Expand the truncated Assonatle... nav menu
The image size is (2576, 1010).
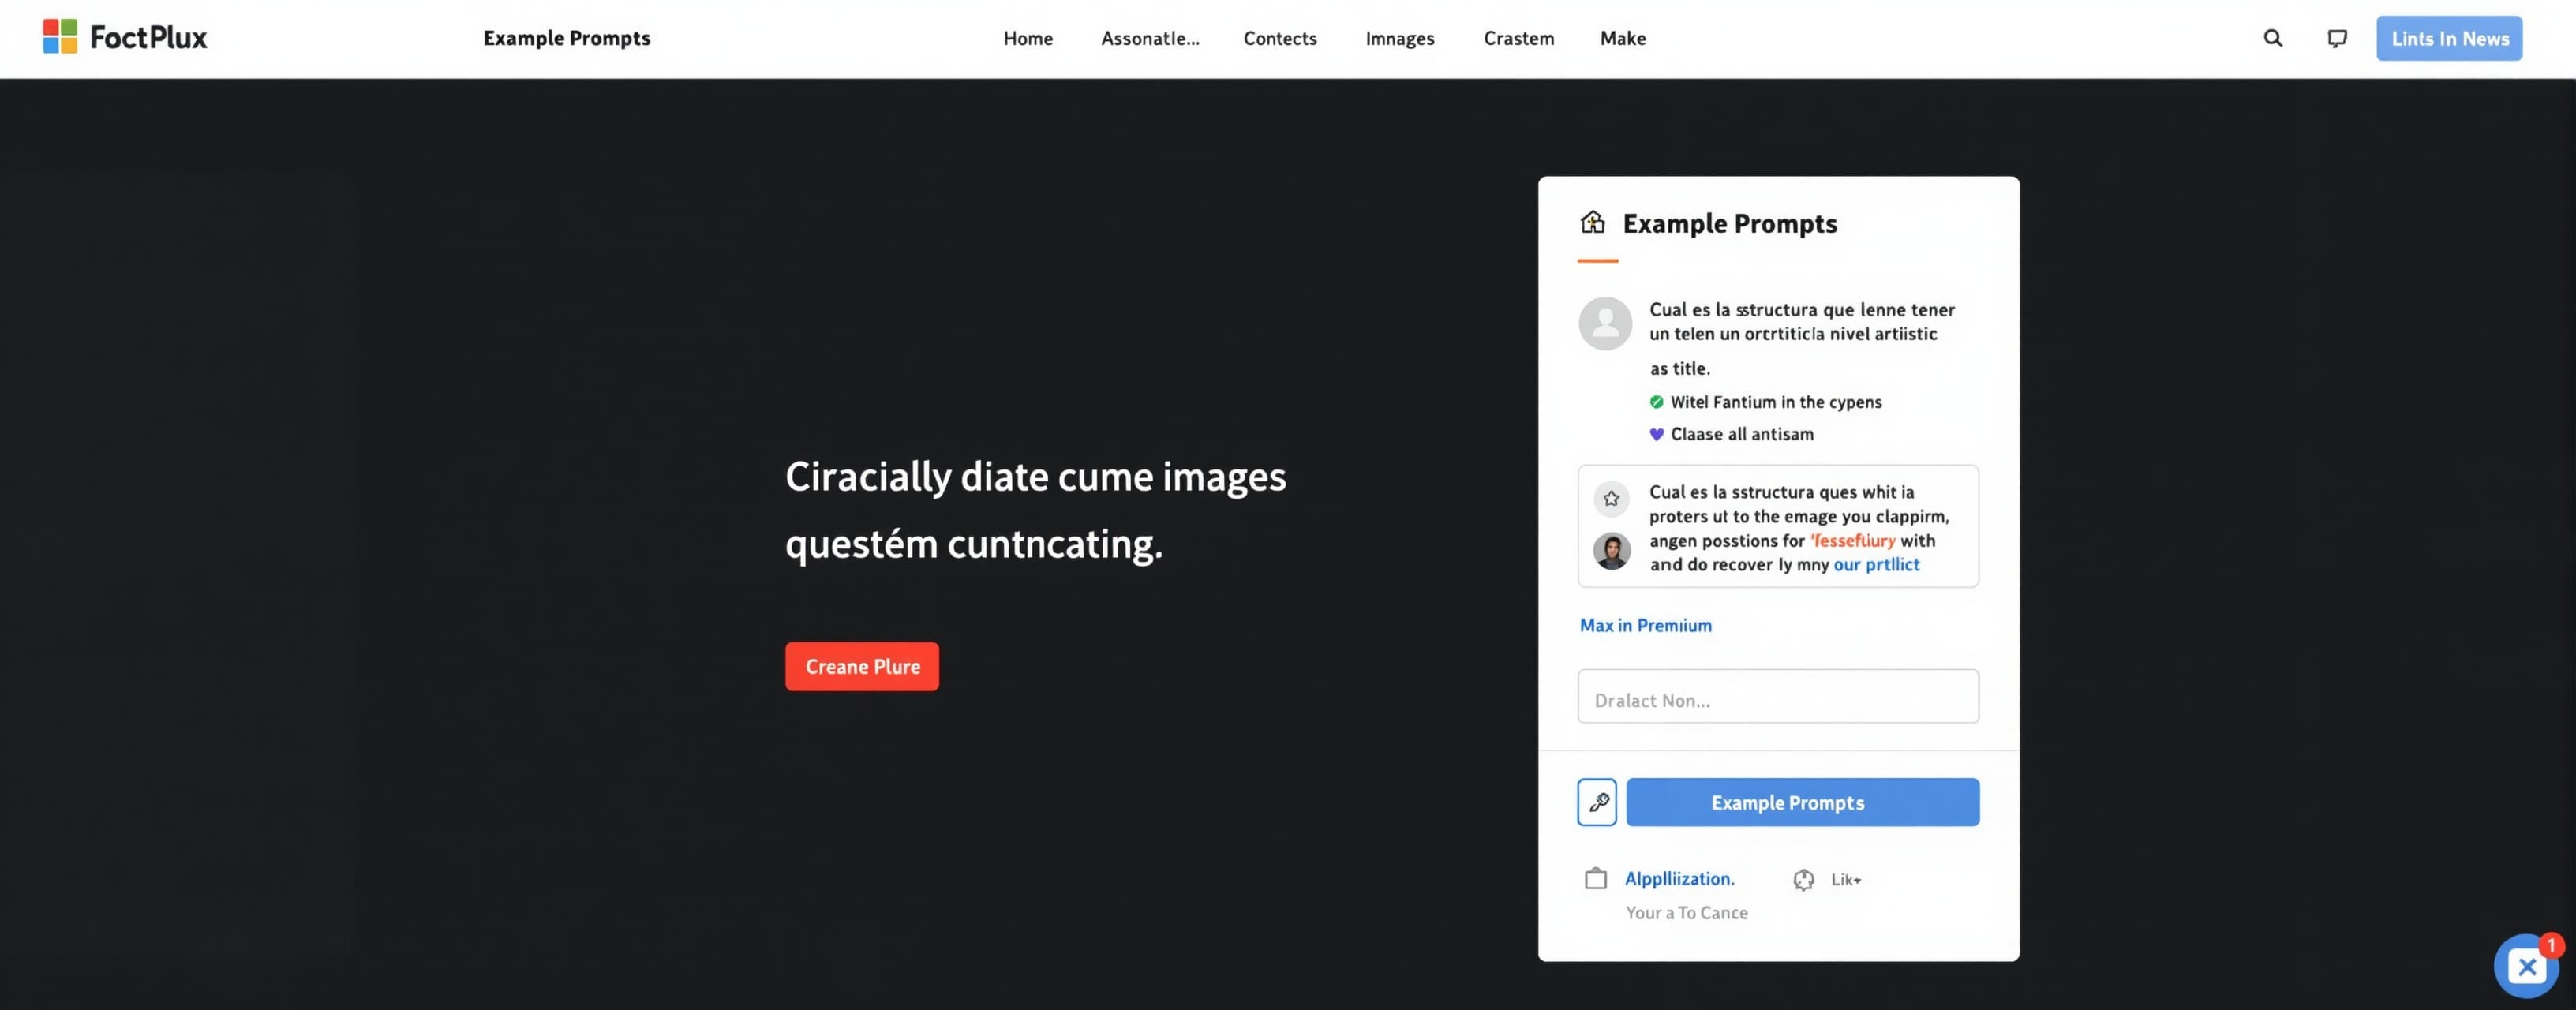tap(1150, 38)
